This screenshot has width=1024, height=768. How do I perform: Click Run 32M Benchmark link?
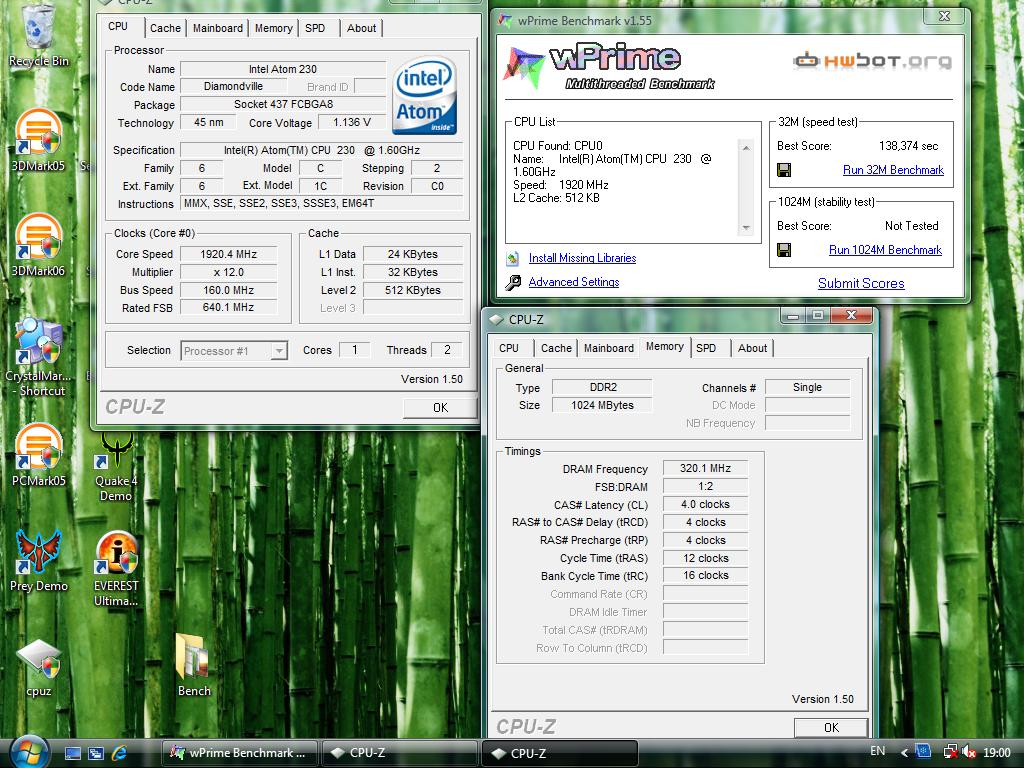[x=893, y=170]
